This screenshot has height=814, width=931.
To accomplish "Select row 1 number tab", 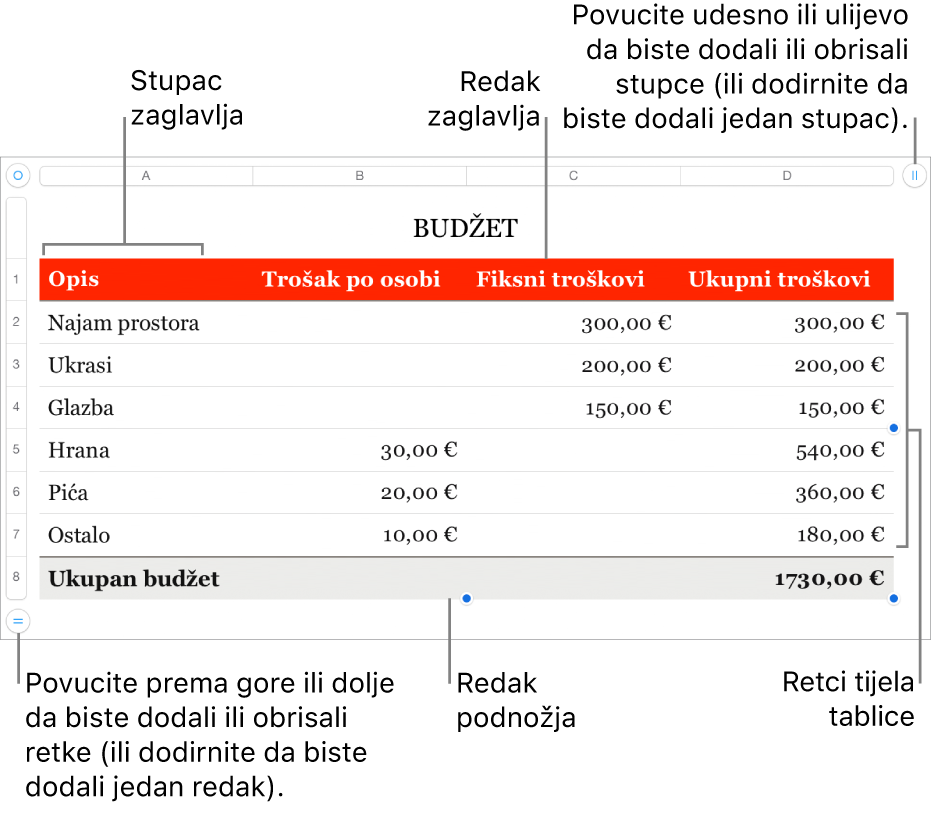I will [16, 279].
